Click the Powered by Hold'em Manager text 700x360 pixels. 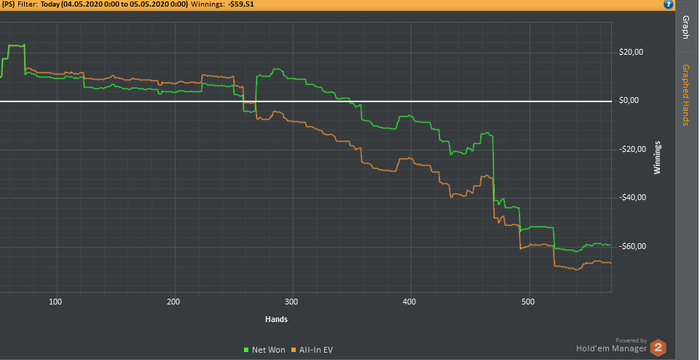[x=612, y=345]
